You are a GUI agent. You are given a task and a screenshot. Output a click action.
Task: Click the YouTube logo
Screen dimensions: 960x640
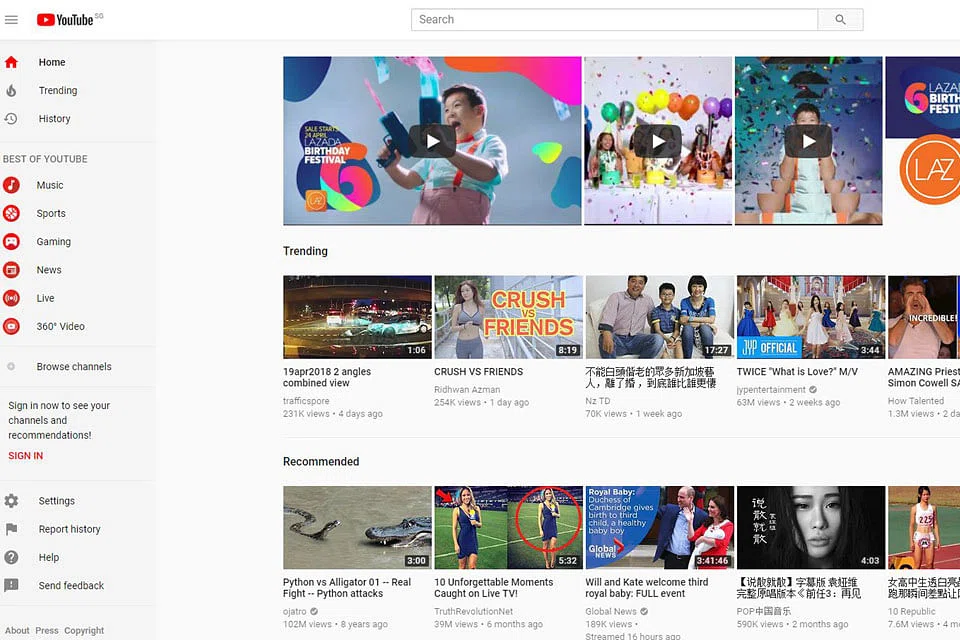[x=66, y=20]
